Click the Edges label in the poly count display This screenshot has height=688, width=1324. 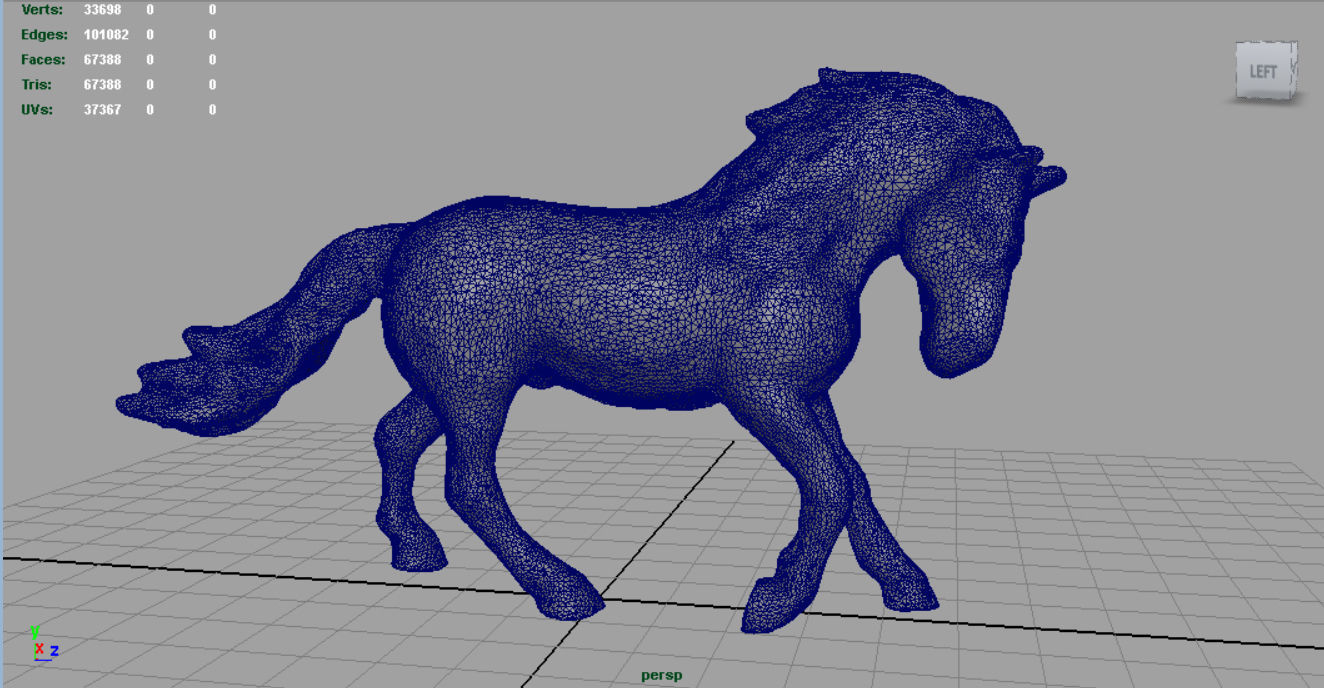[x=42, y=35]
